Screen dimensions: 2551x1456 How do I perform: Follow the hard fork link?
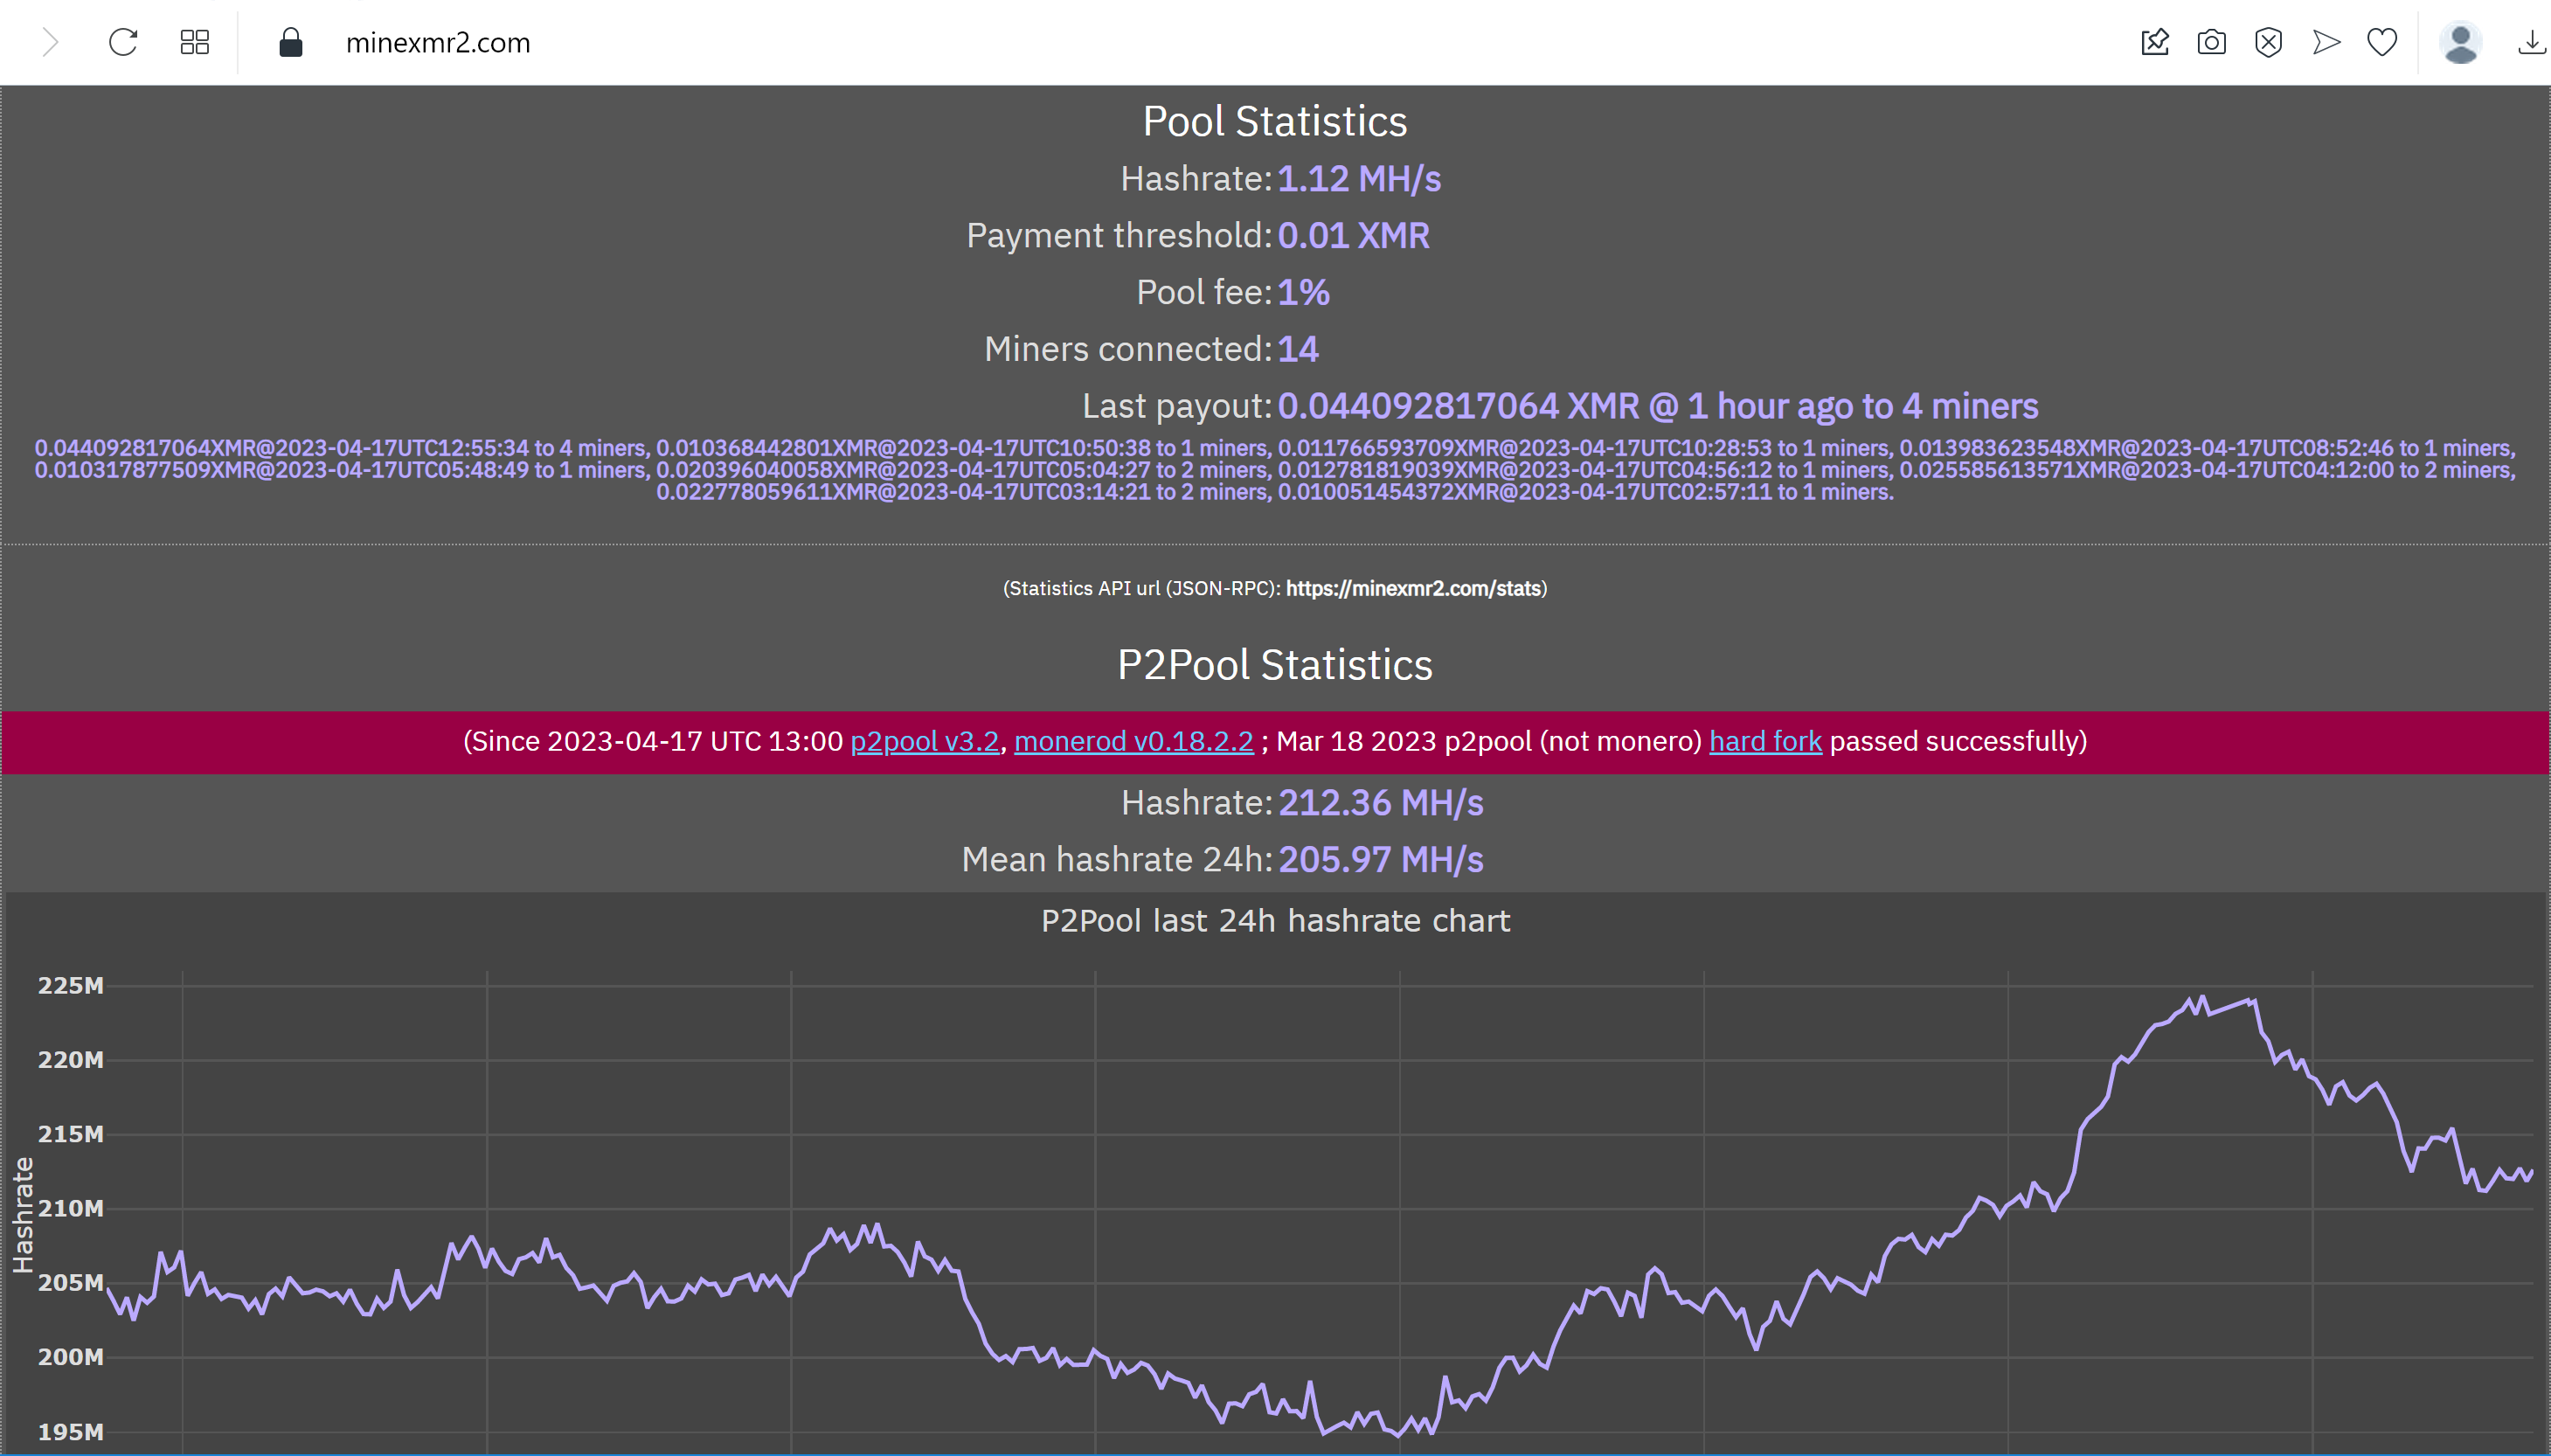(1765, 741)
